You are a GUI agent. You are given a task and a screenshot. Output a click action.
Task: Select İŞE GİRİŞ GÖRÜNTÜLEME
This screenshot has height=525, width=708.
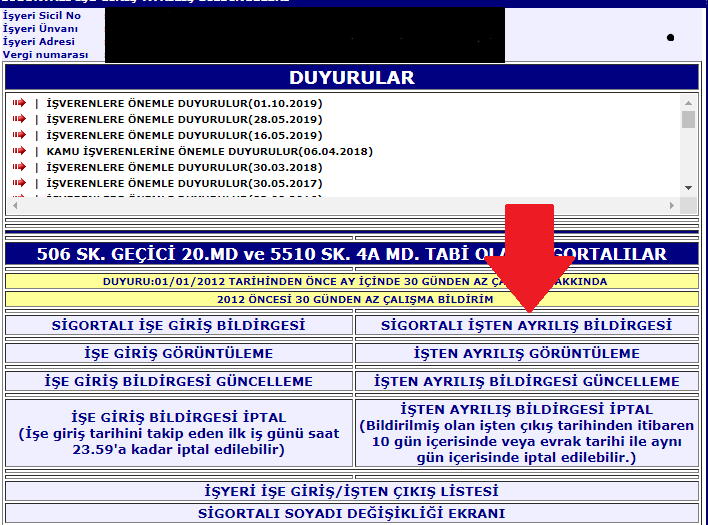point(178,354)
